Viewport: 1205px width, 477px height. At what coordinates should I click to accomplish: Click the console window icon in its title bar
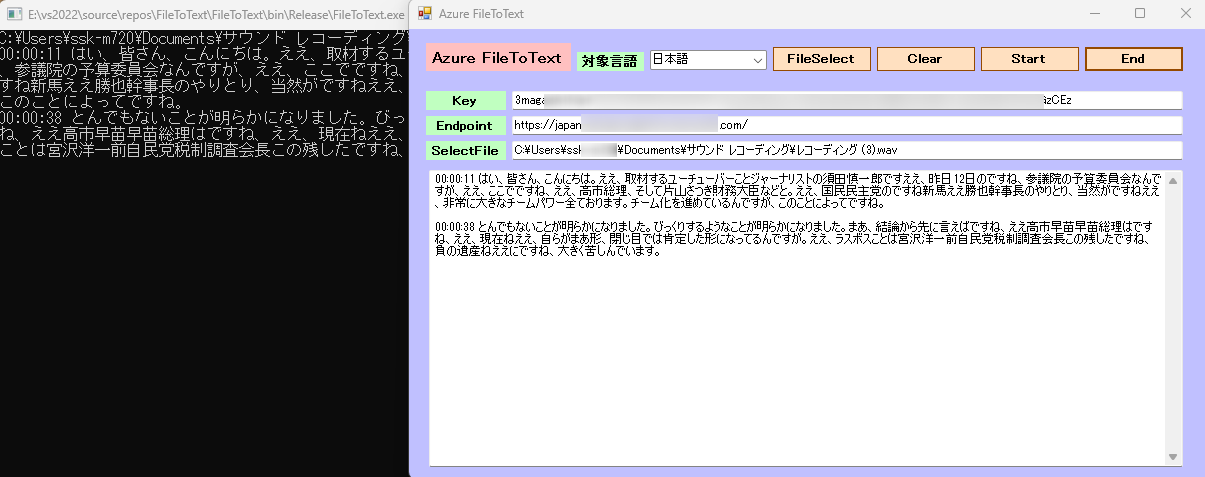click(13, 15)
